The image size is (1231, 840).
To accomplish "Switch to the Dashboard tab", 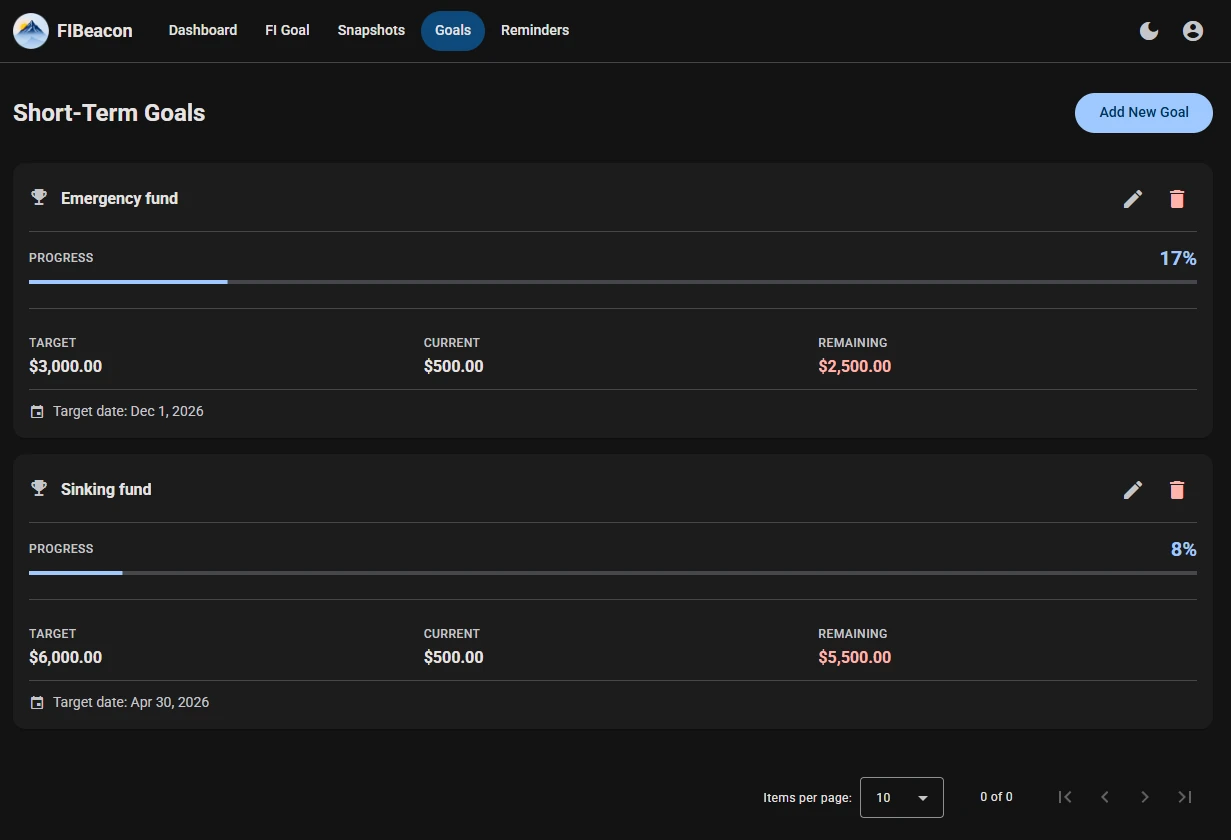I will click(x=202, y=30).
